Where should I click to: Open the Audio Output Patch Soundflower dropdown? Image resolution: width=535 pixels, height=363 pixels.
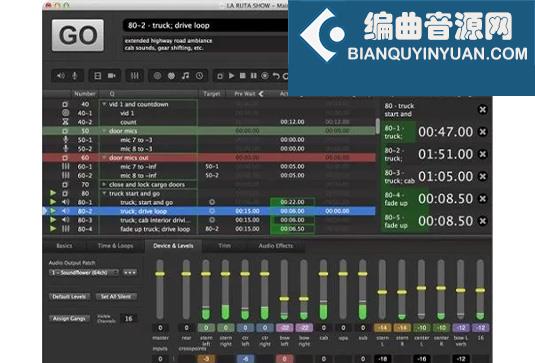click(x=84, y=273)
